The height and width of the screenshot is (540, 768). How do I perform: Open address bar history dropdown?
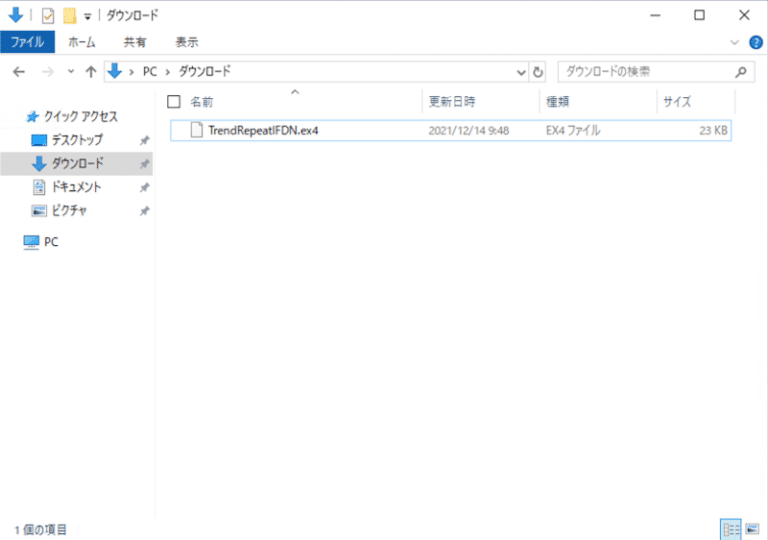[521, 73]
